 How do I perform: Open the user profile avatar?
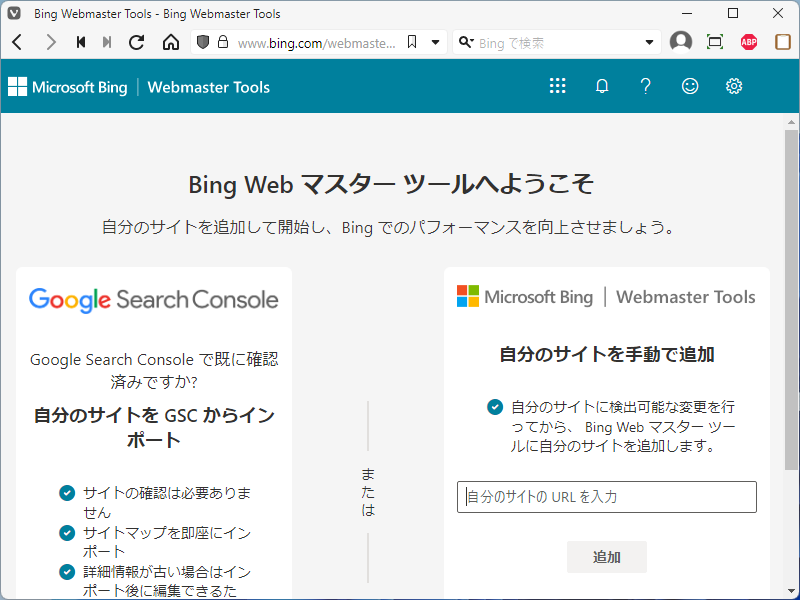pos(681,42)
